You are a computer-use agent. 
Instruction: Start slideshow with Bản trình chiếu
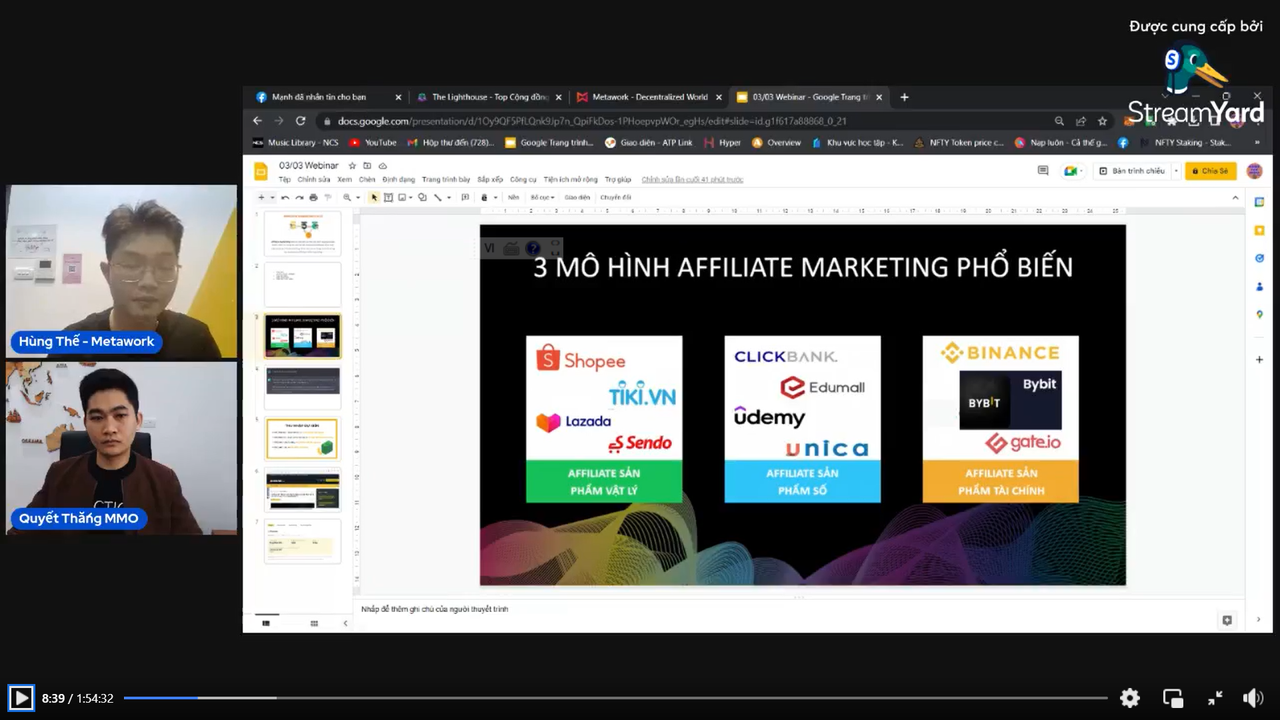click(1132, 171)
